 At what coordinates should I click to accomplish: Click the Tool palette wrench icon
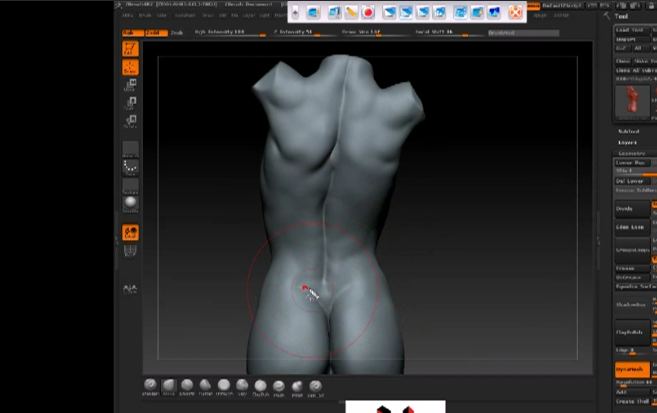click(606, 16)
